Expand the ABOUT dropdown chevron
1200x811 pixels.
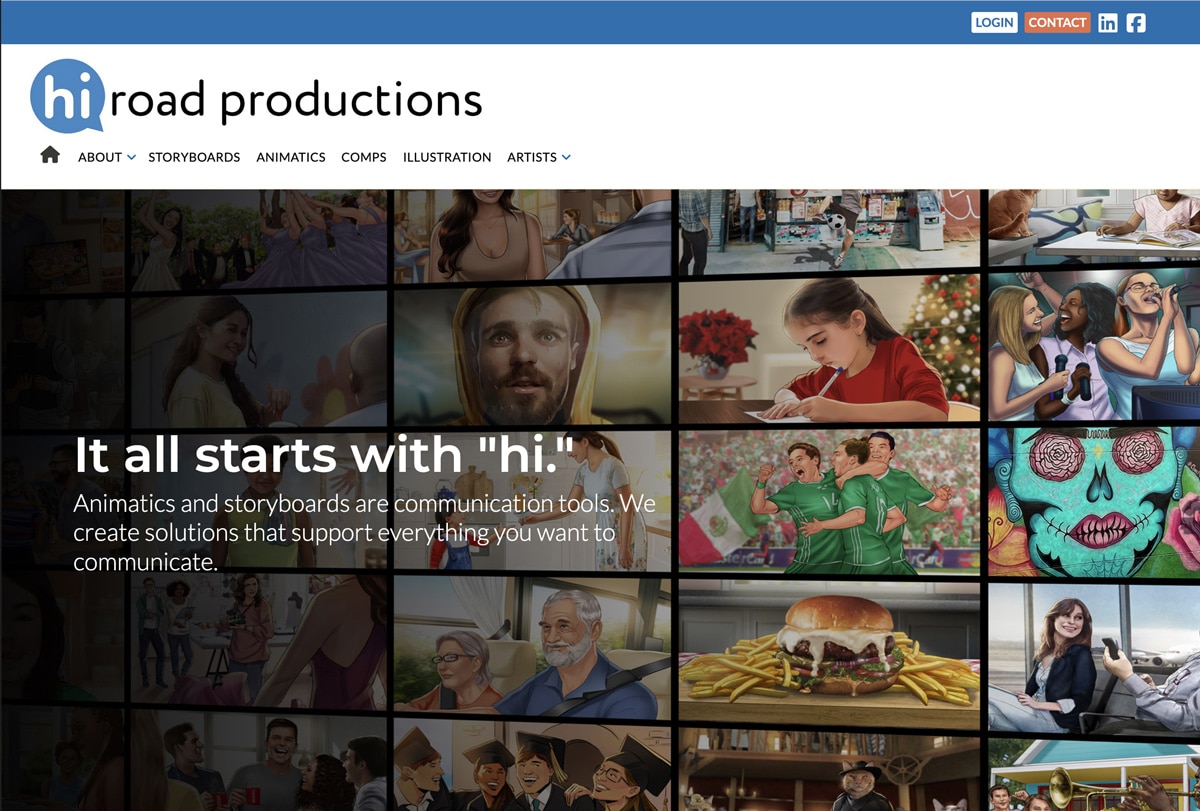pyautogui.click(x=131, y=157)
